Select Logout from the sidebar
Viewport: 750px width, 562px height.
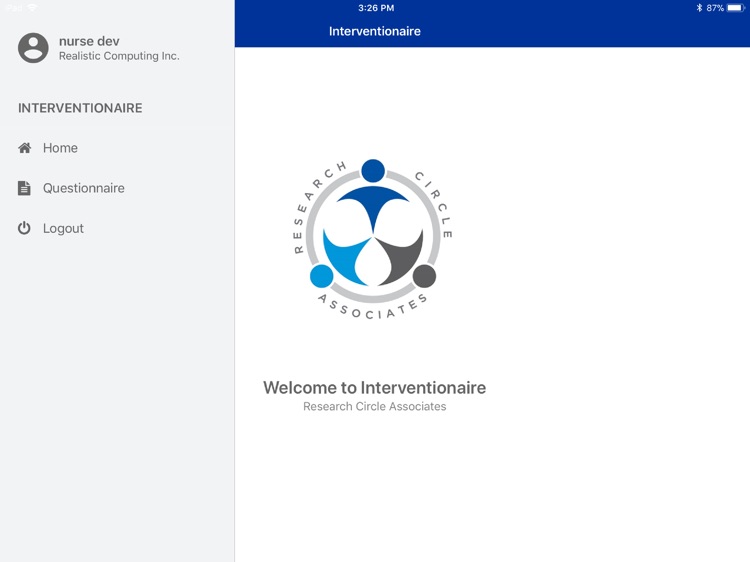[117, 228]
